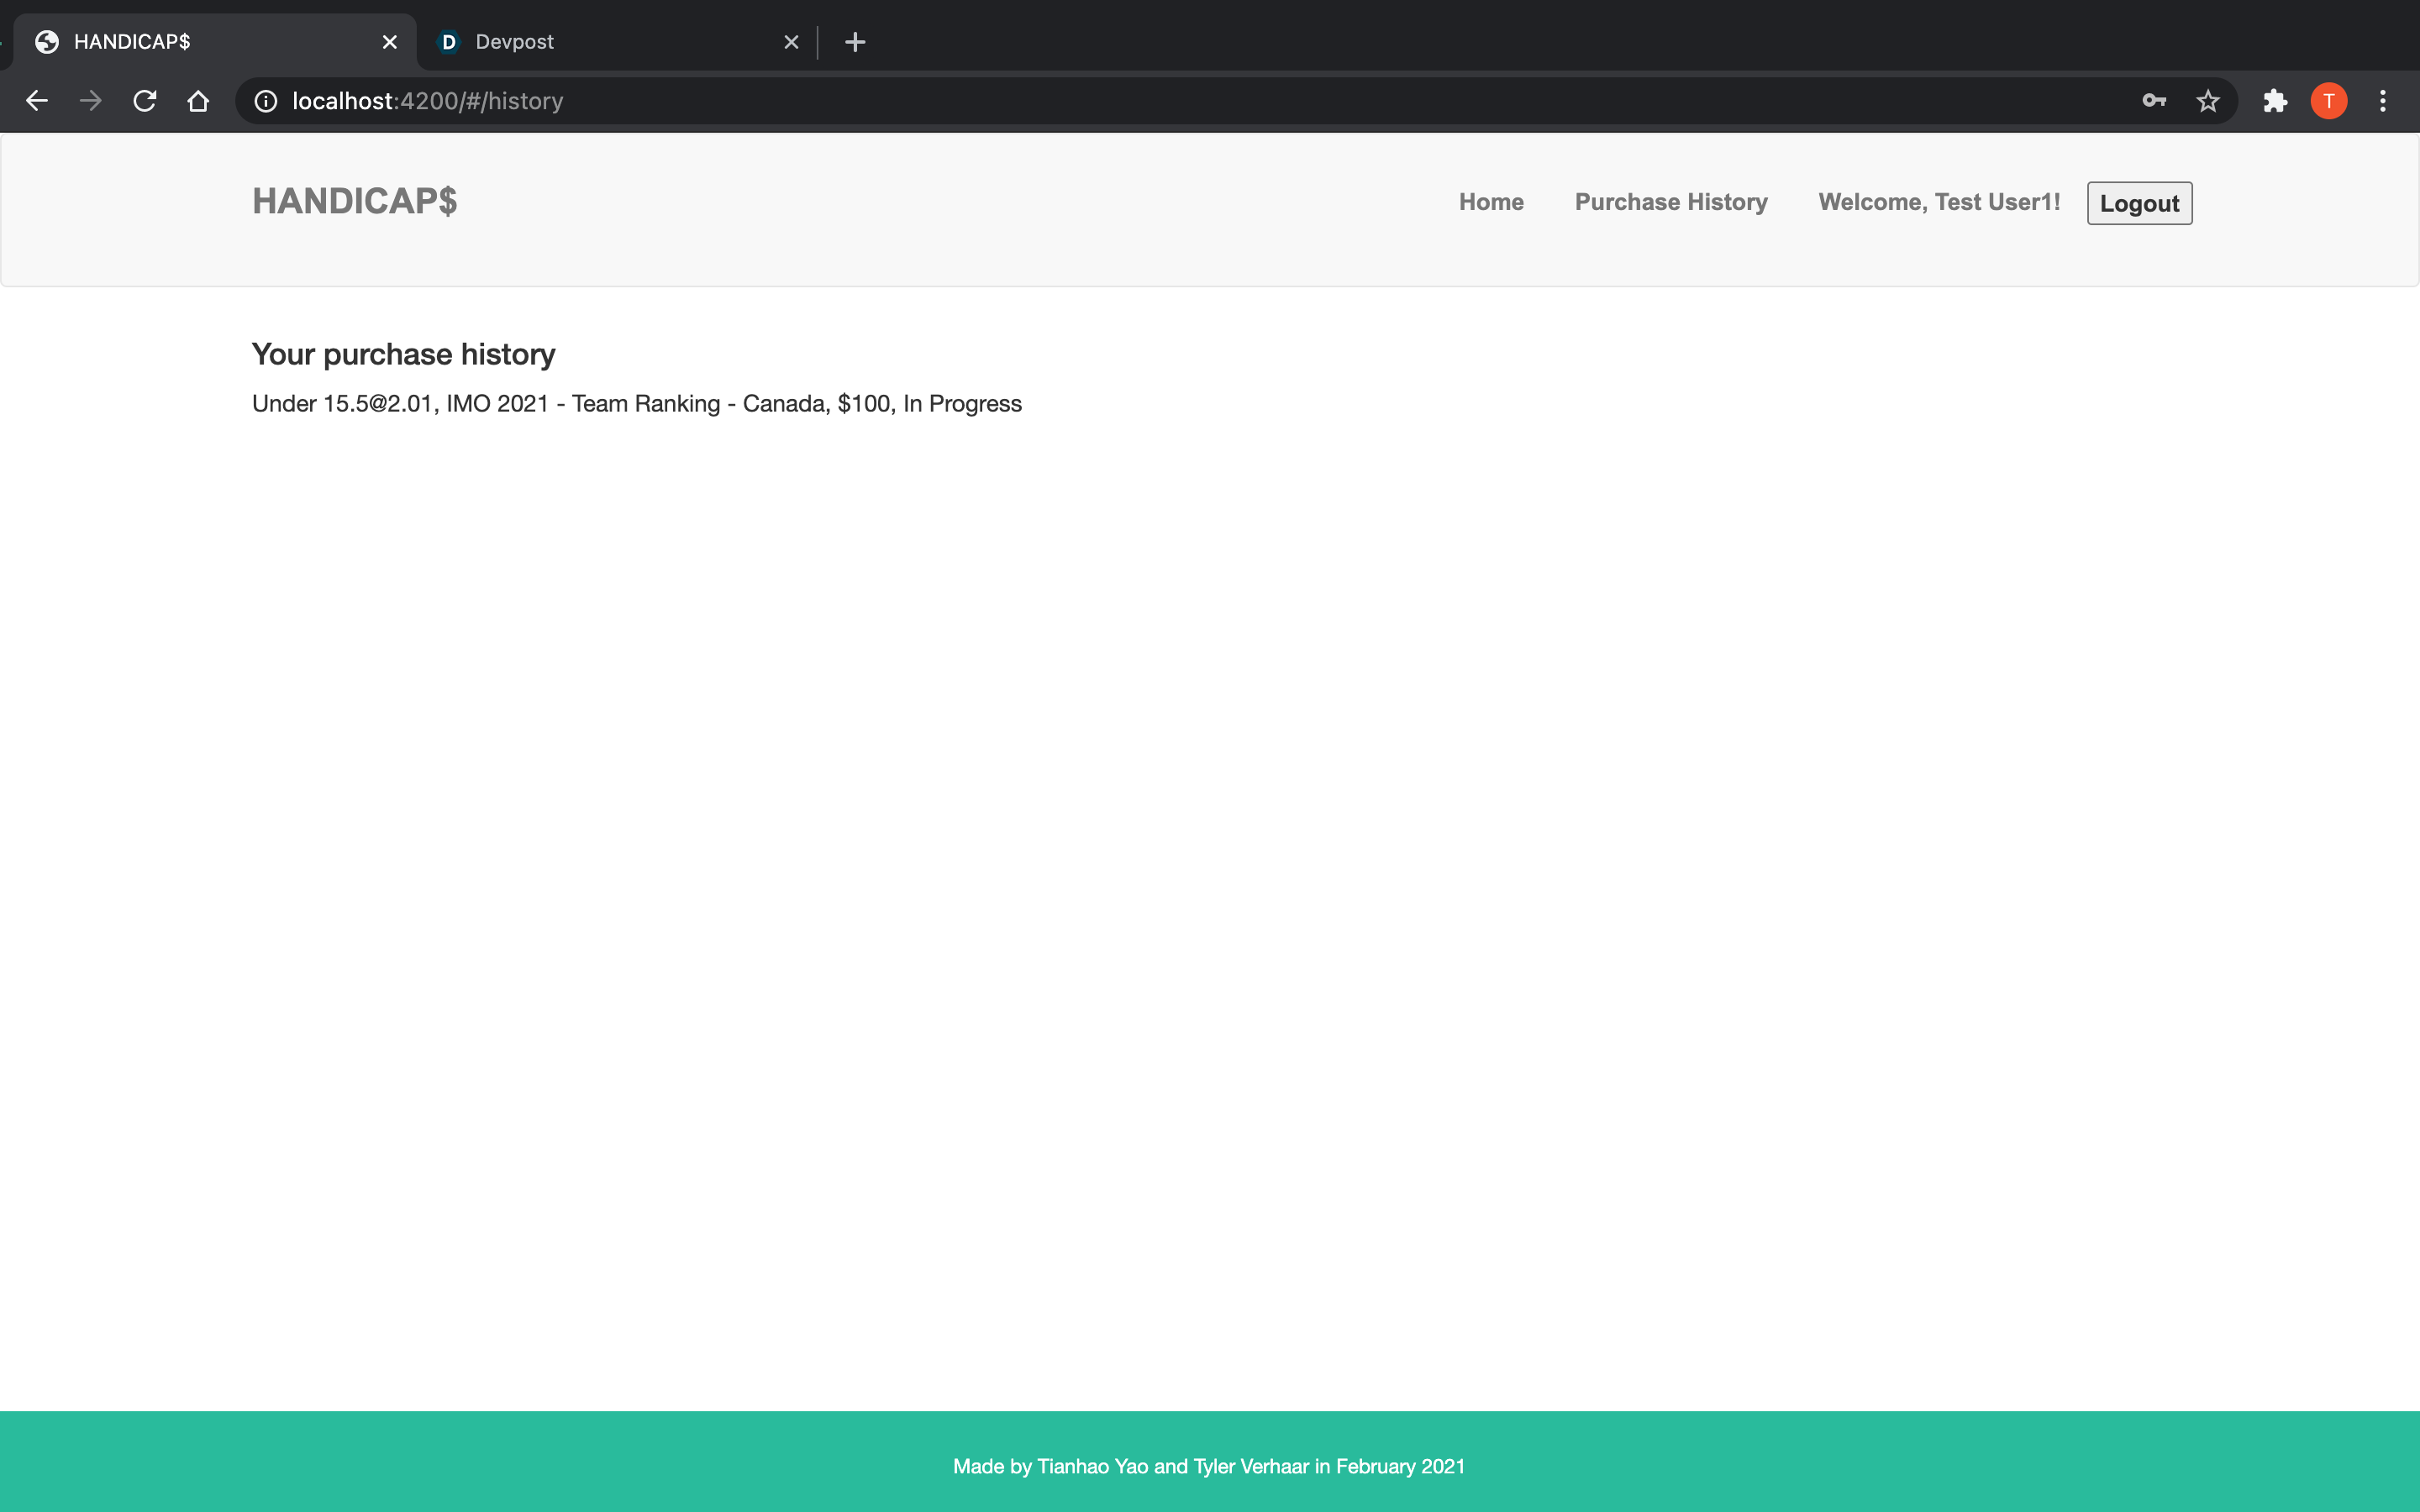Close the HANDICAP$ tab

[x=390, y=42]
